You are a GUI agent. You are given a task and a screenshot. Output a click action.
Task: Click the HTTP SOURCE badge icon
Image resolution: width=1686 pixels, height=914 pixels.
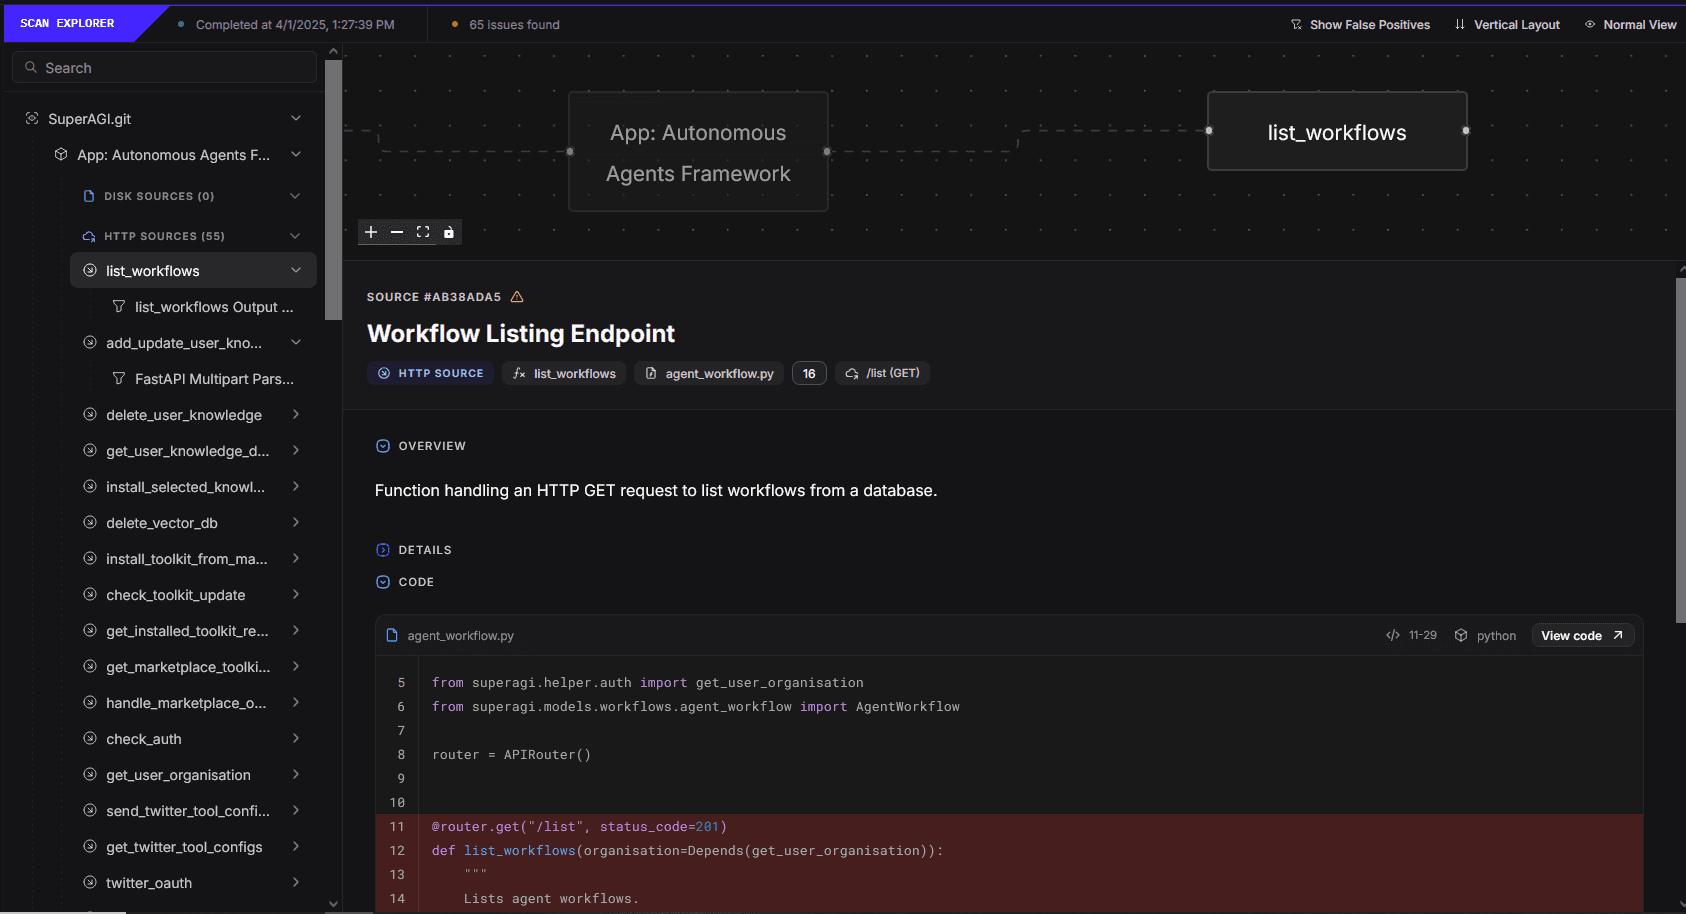tap(384, 372)
